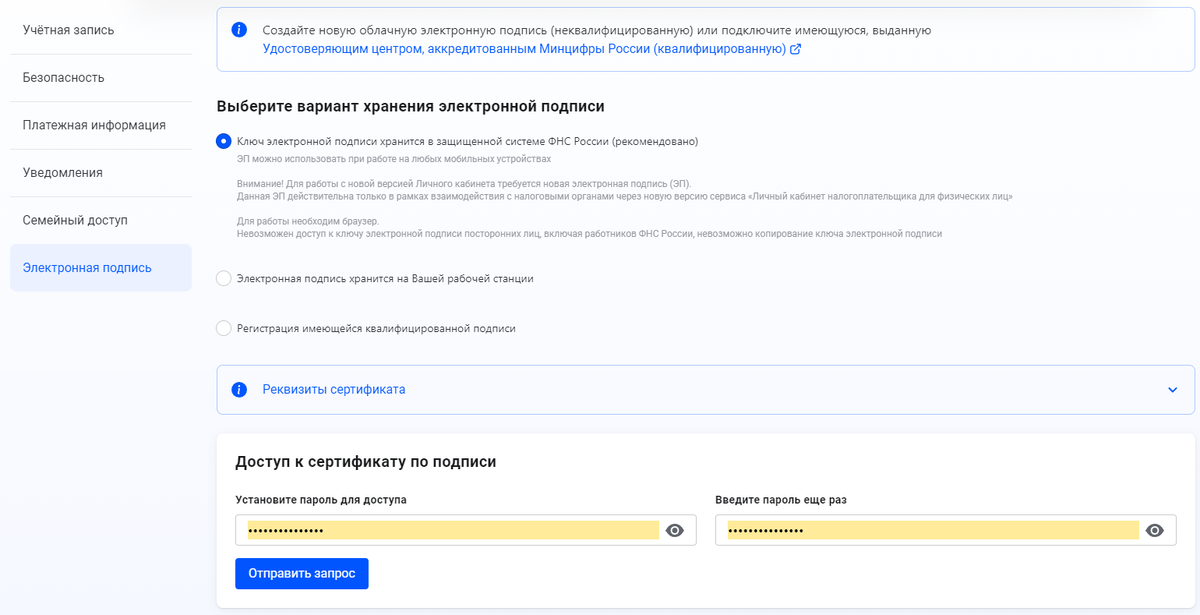Select option storing signature on your workstation
1200x615 pixels.
tap(223, 279)
